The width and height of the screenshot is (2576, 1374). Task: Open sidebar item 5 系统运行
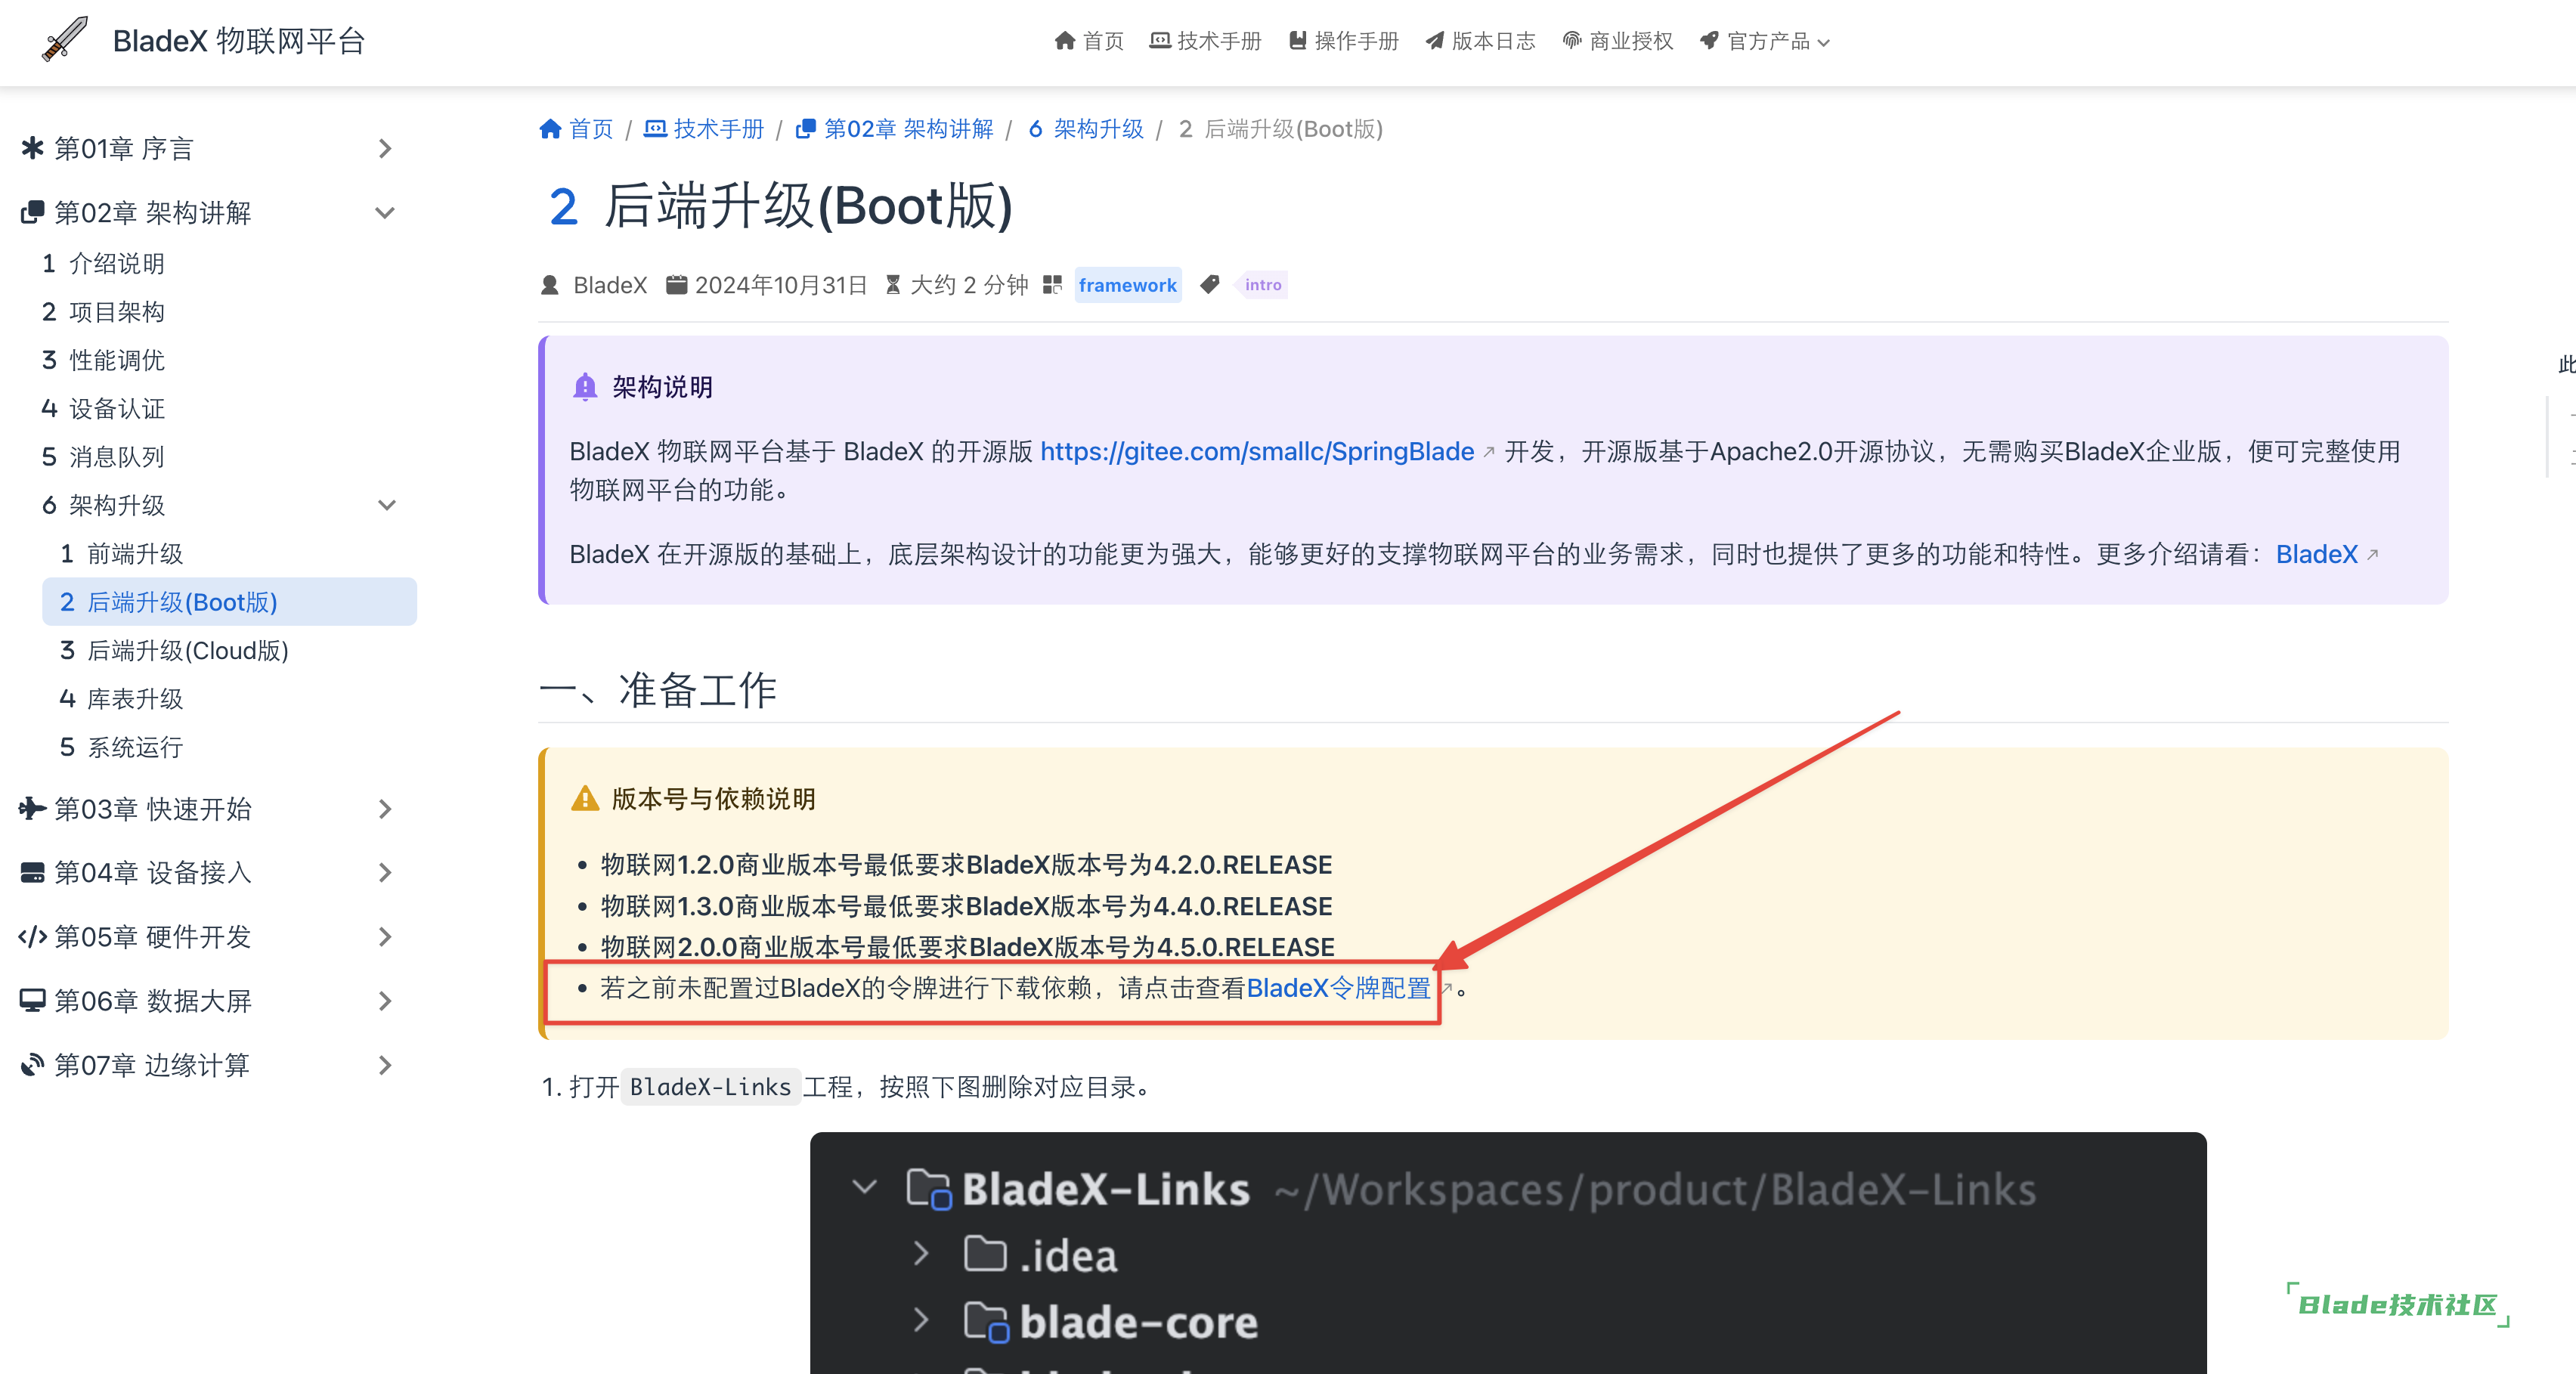click(122, 747)
